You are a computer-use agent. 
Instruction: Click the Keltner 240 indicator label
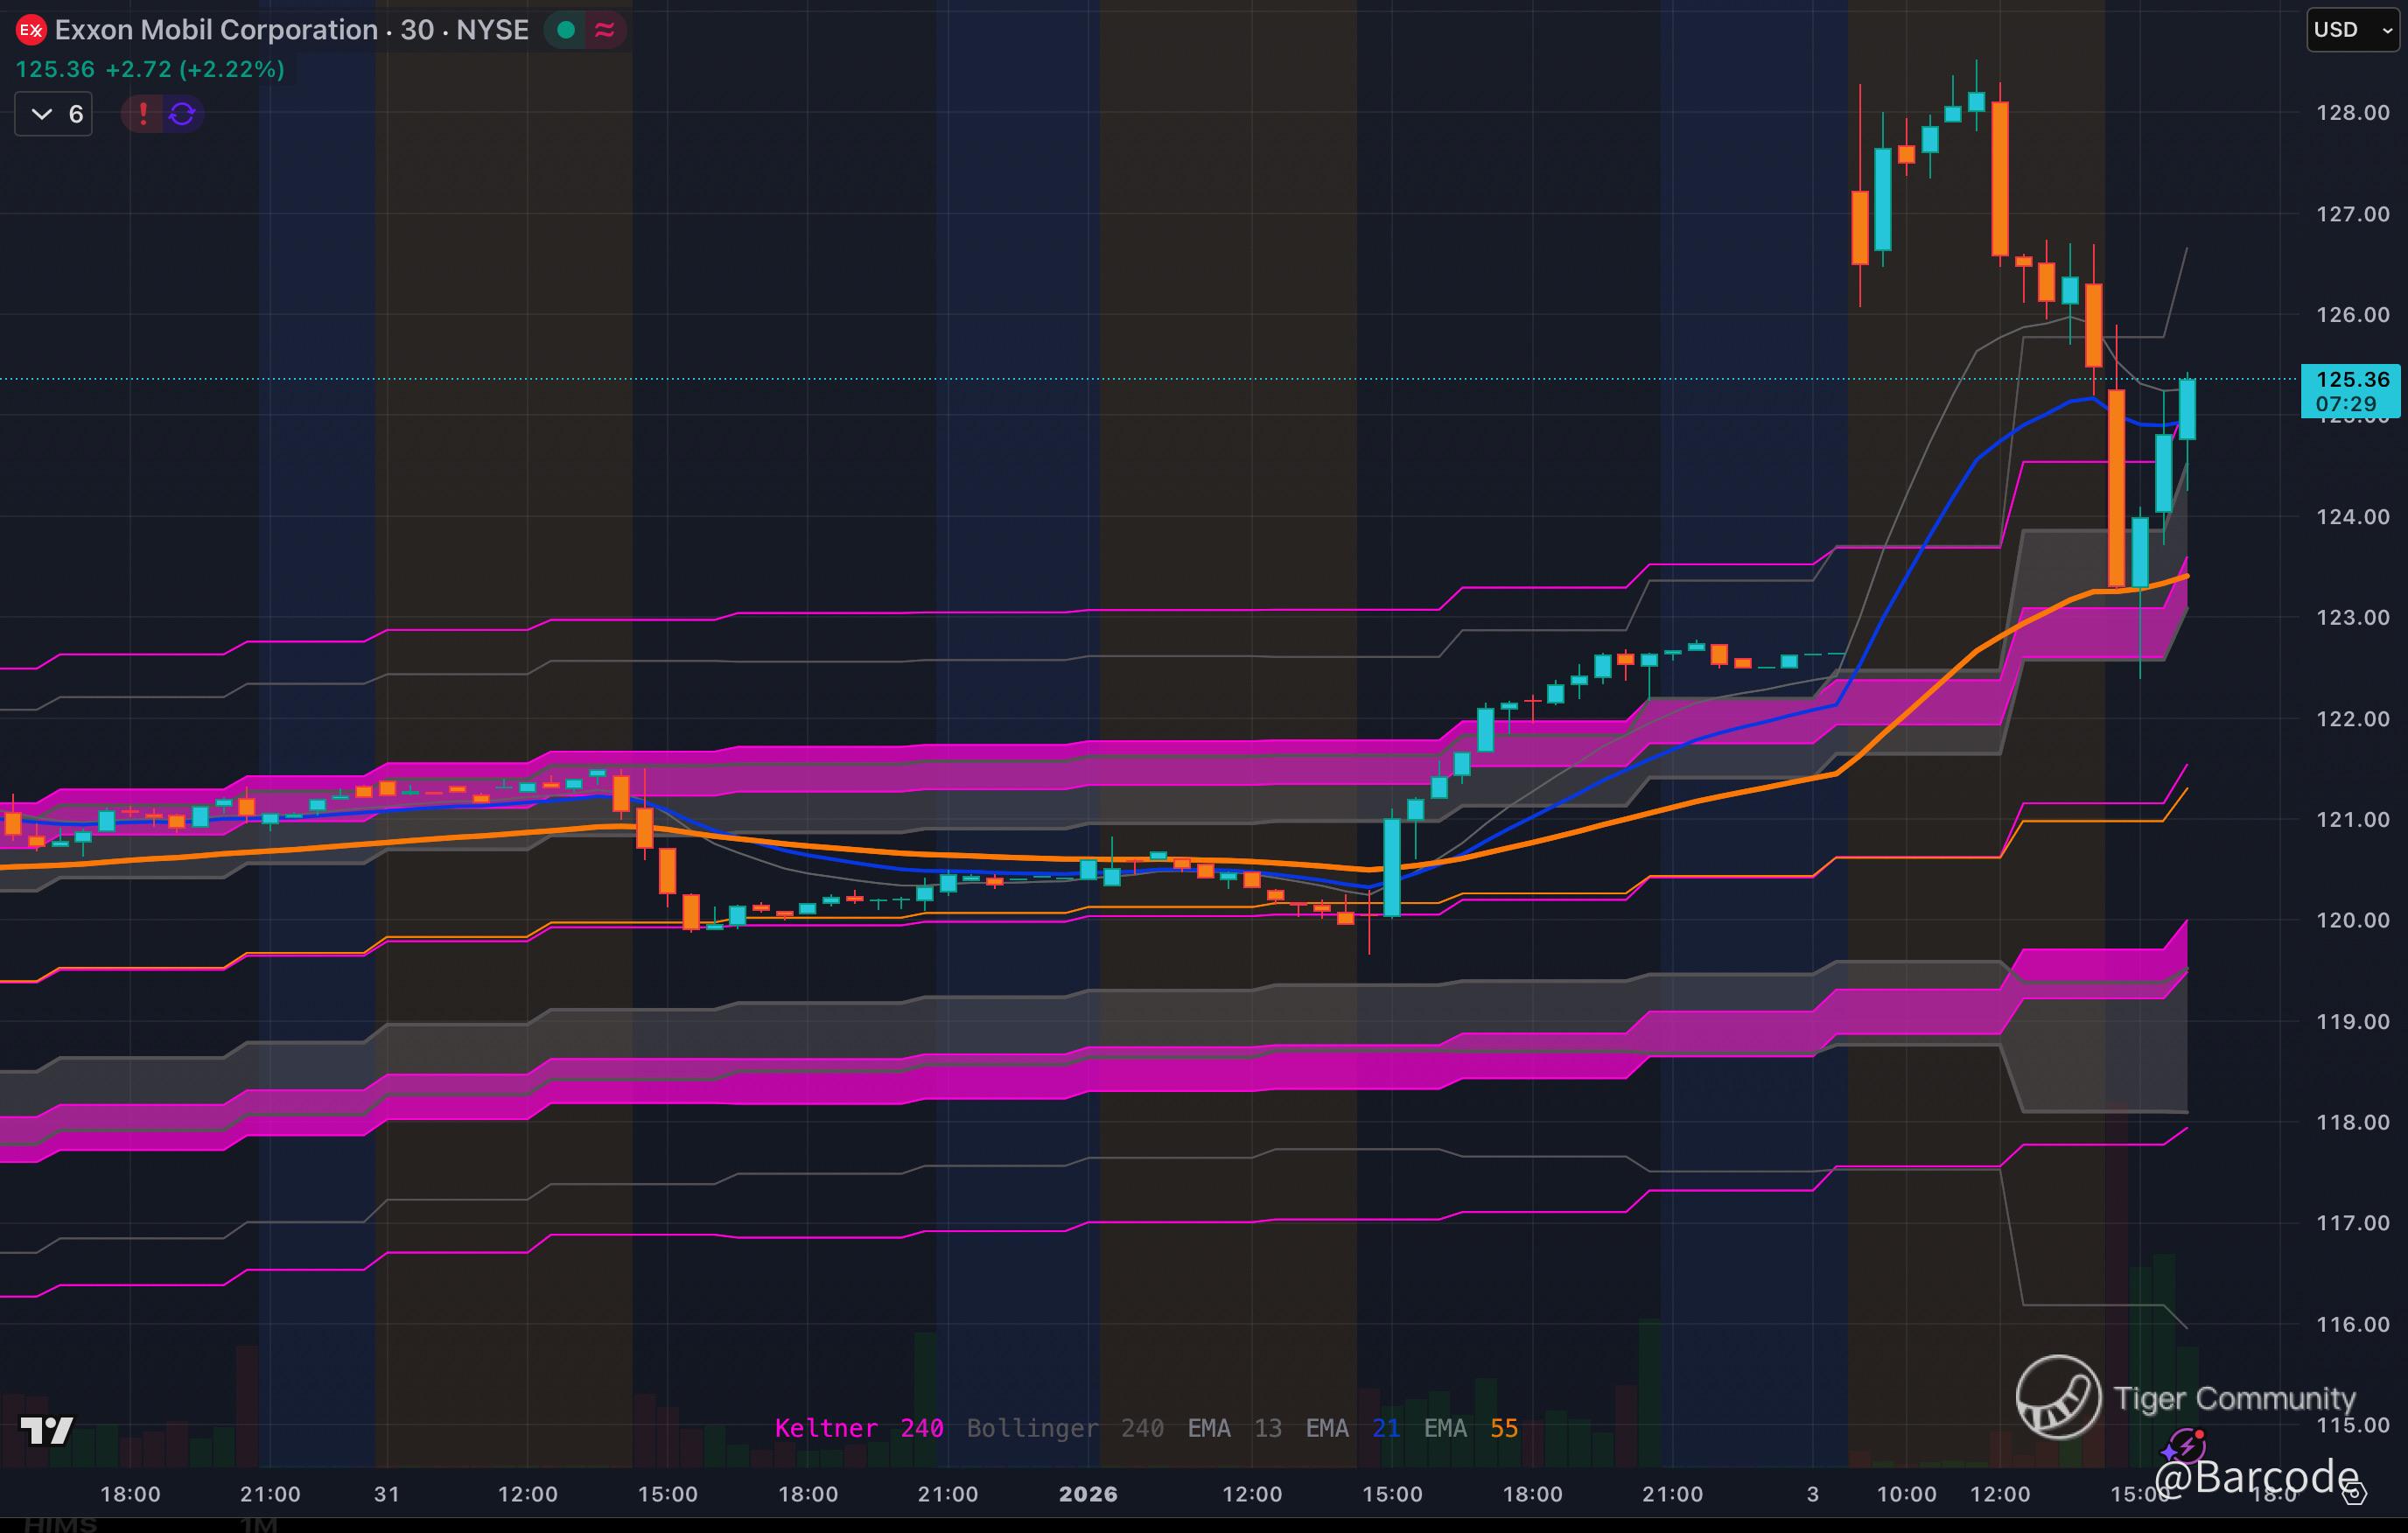tap(858, 1428)
